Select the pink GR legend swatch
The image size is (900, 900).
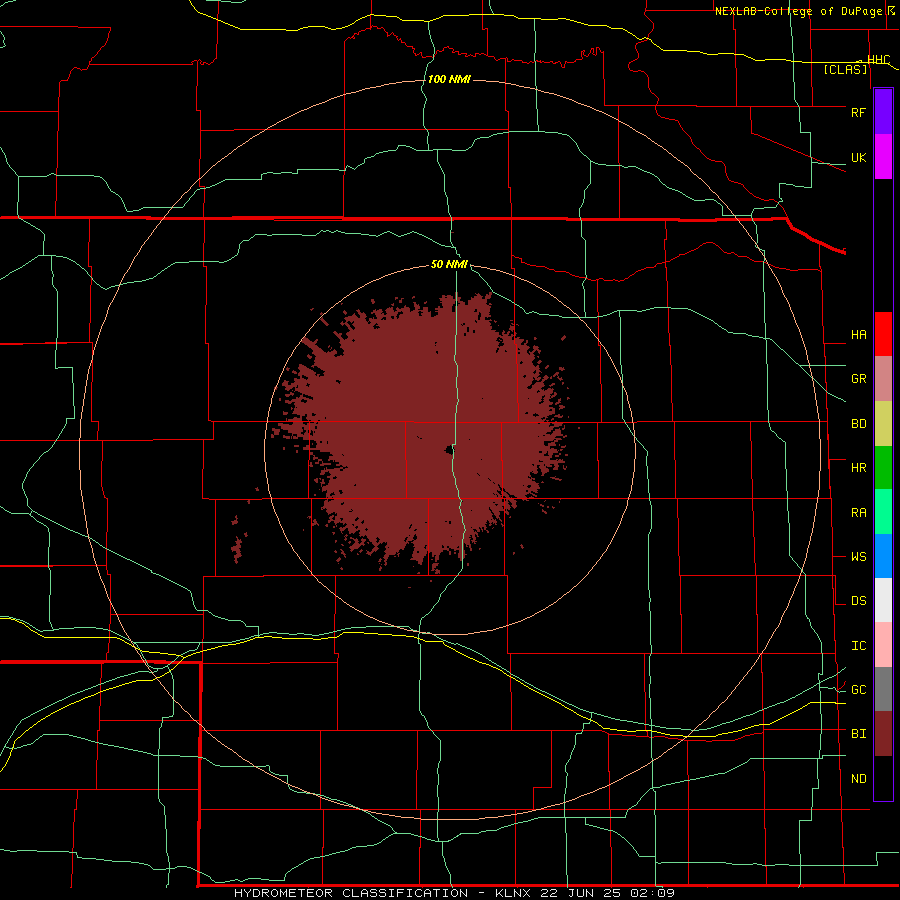[883, 379]
